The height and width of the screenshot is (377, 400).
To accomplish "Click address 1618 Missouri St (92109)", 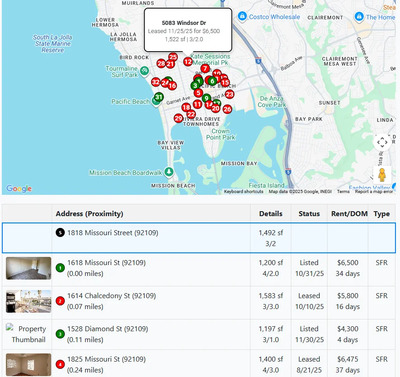I will tap(106, 263).
